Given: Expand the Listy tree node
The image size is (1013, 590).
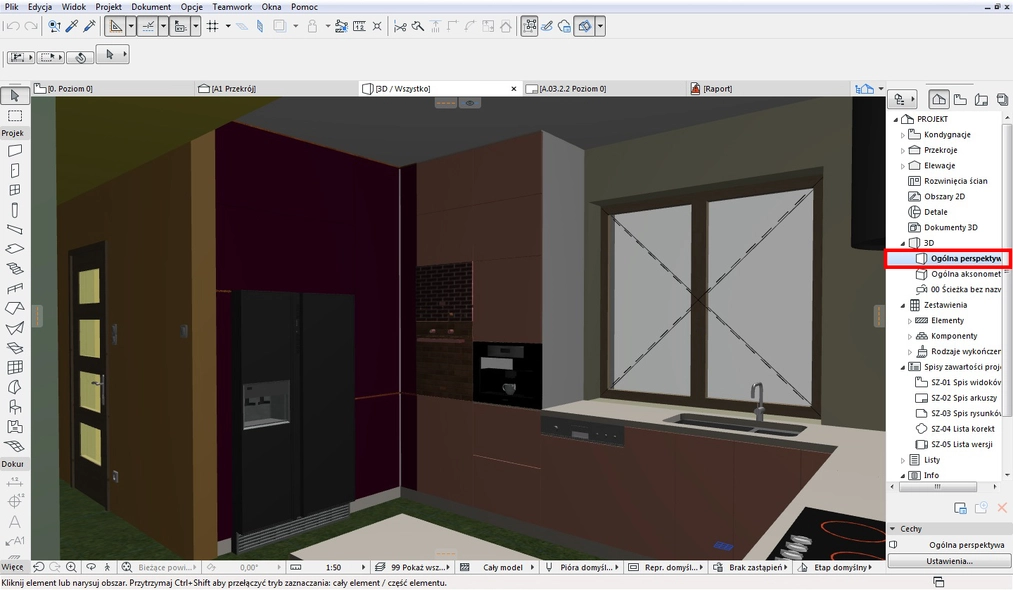Looking at the screenshot, I should [903, 460].
